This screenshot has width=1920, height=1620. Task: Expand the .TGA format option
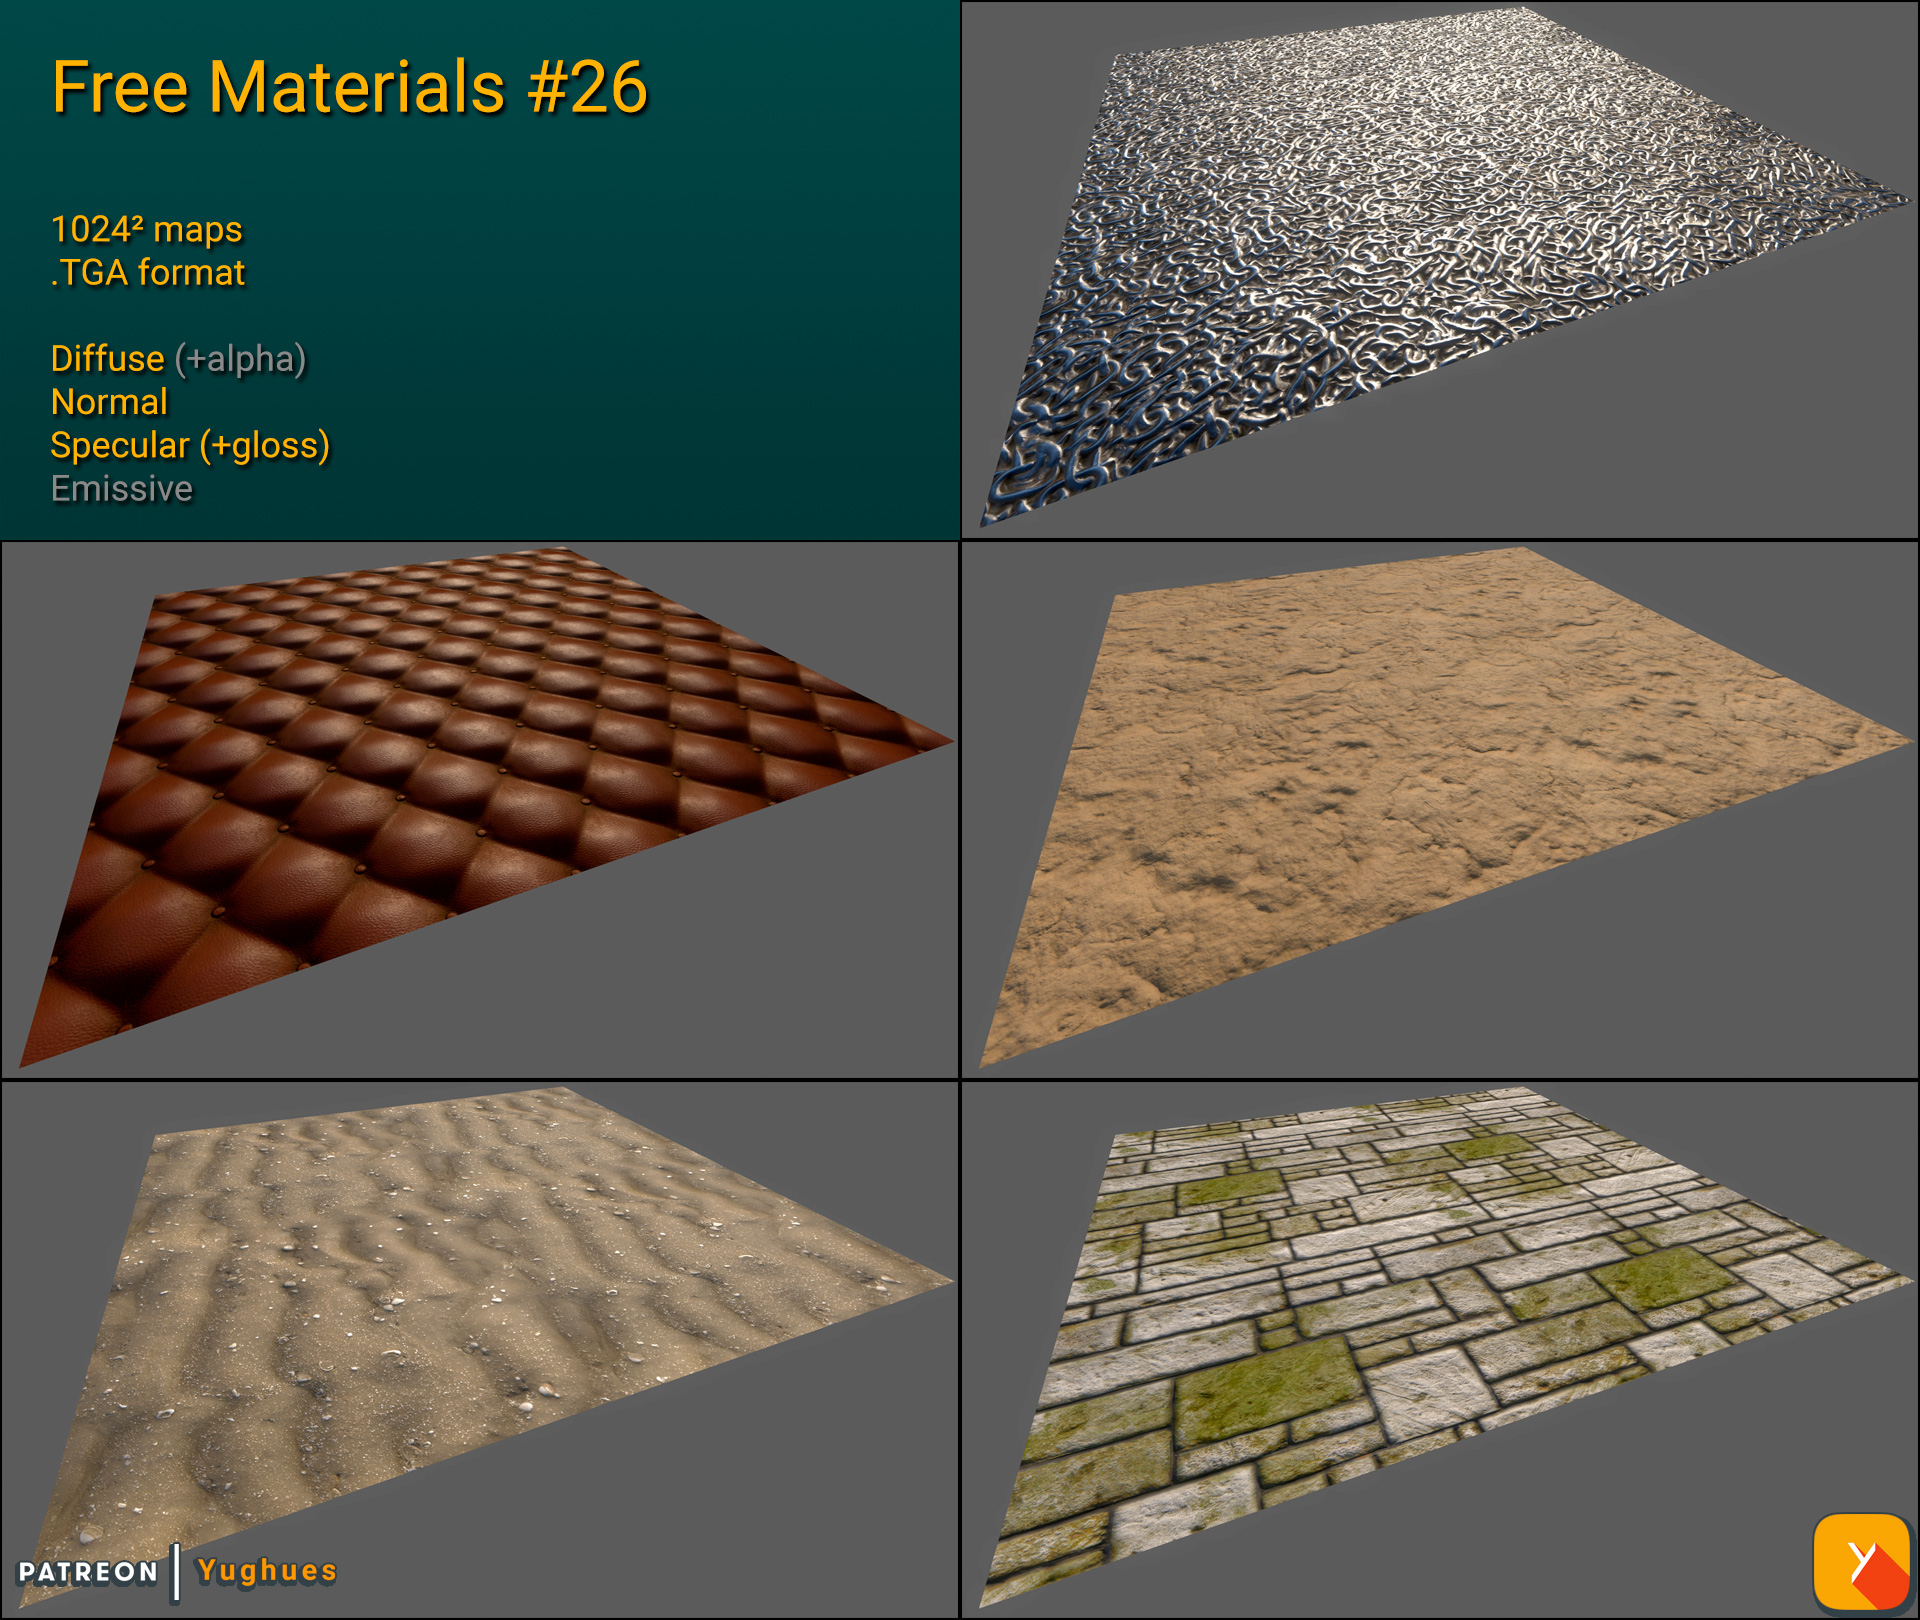point(148,271)
